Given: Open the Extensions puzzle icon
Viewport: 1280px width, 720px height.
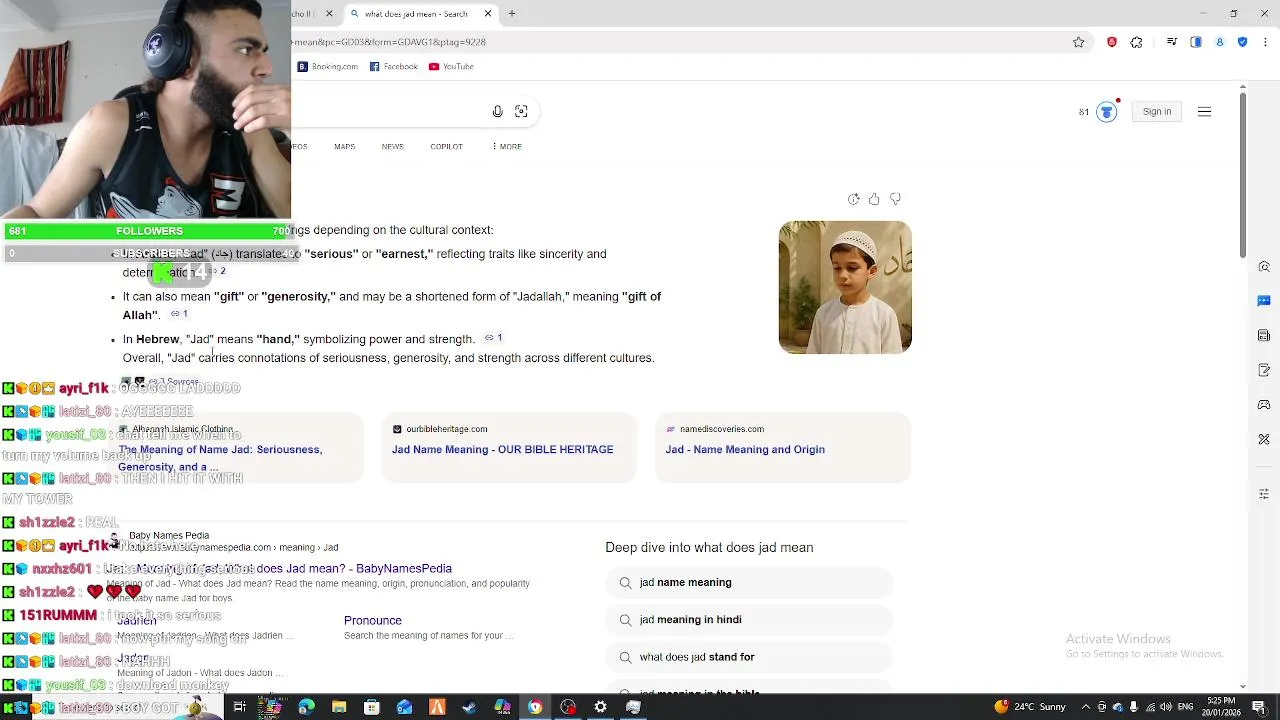Looking at the screenshot, I should [1136, 42].
